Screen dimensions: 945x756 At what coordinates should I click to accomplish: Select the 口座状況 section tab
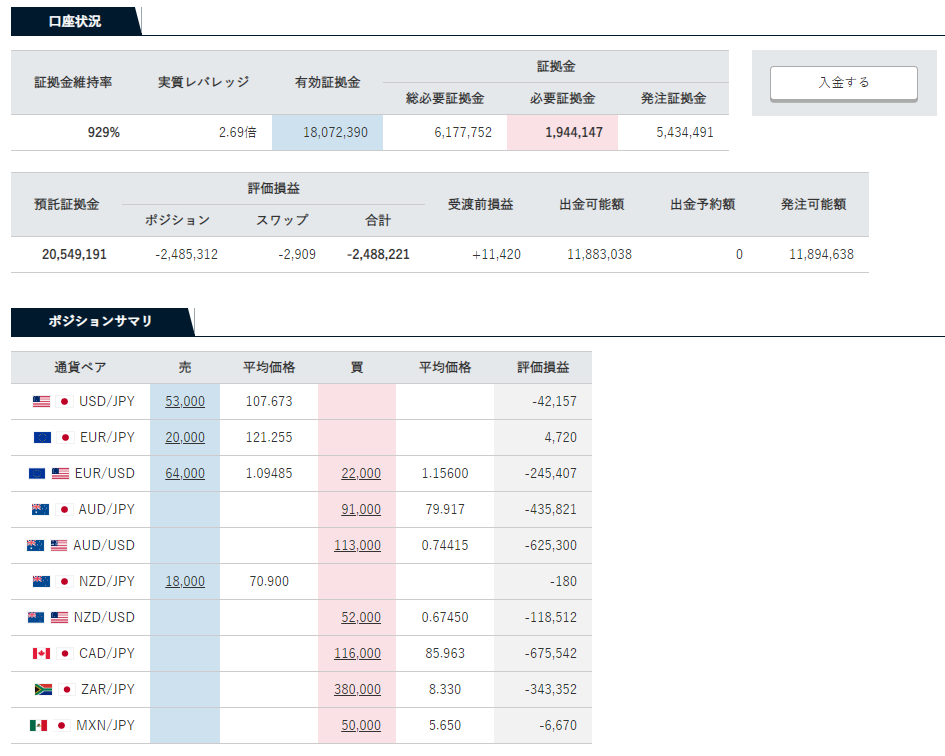pos(75,21)
